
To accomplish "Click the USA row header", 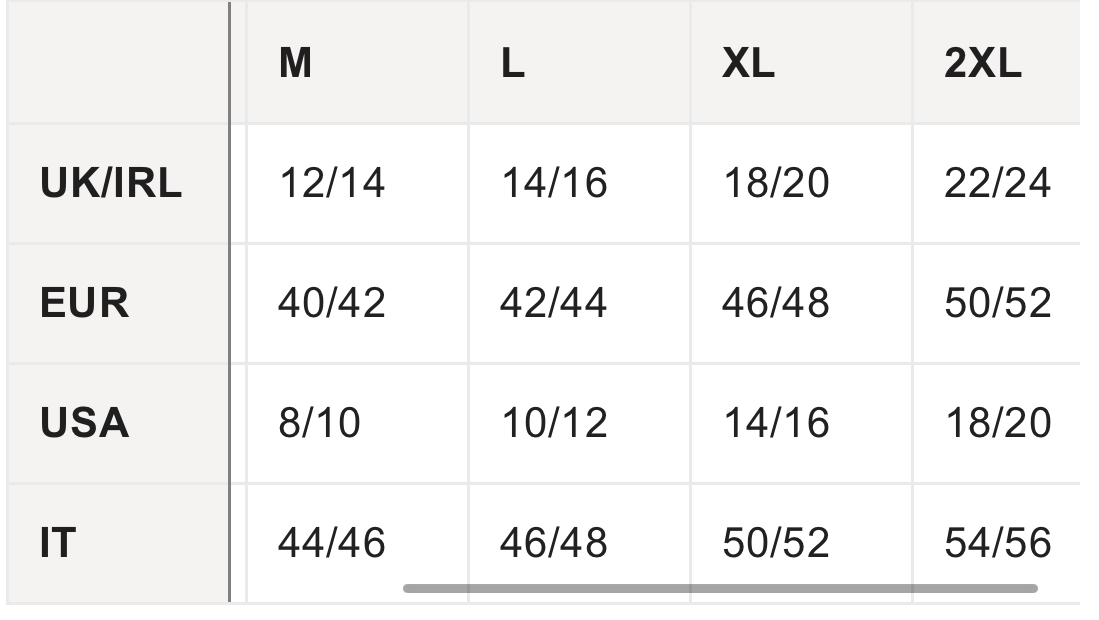I will pyautogui.click(x=118, y=423).
